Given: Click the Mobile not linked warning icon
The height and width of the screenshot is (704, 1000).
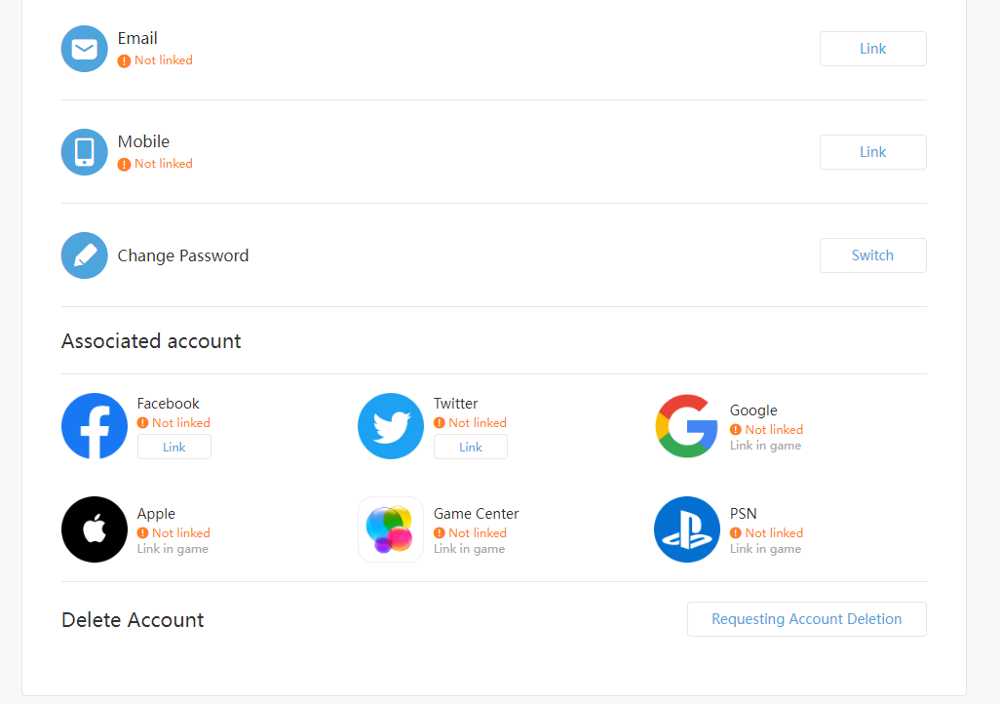Looking at the screenshot, I should [124, 164].
